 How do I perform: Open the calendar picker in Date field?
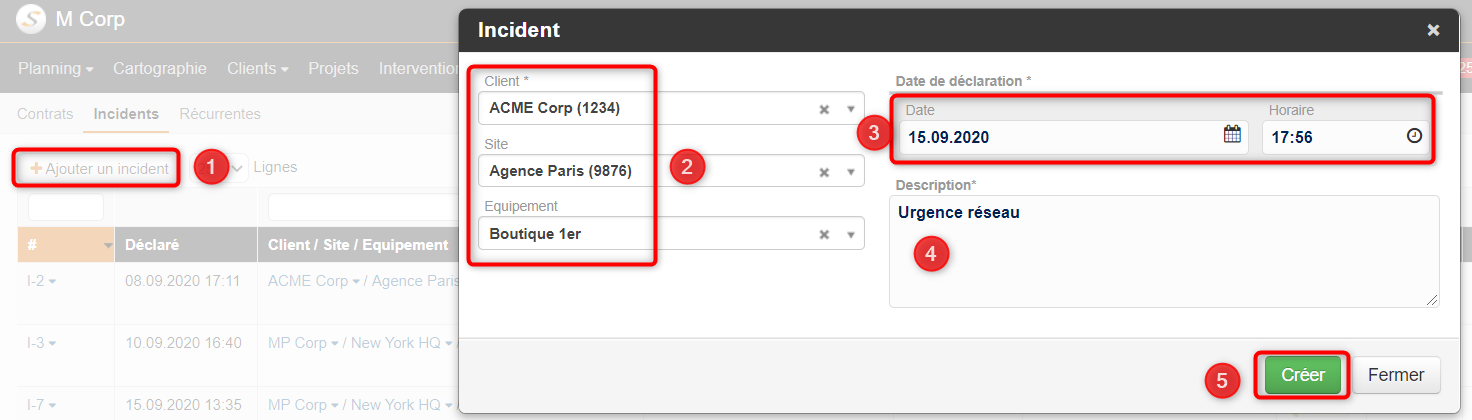click(x=1232, y=136)
